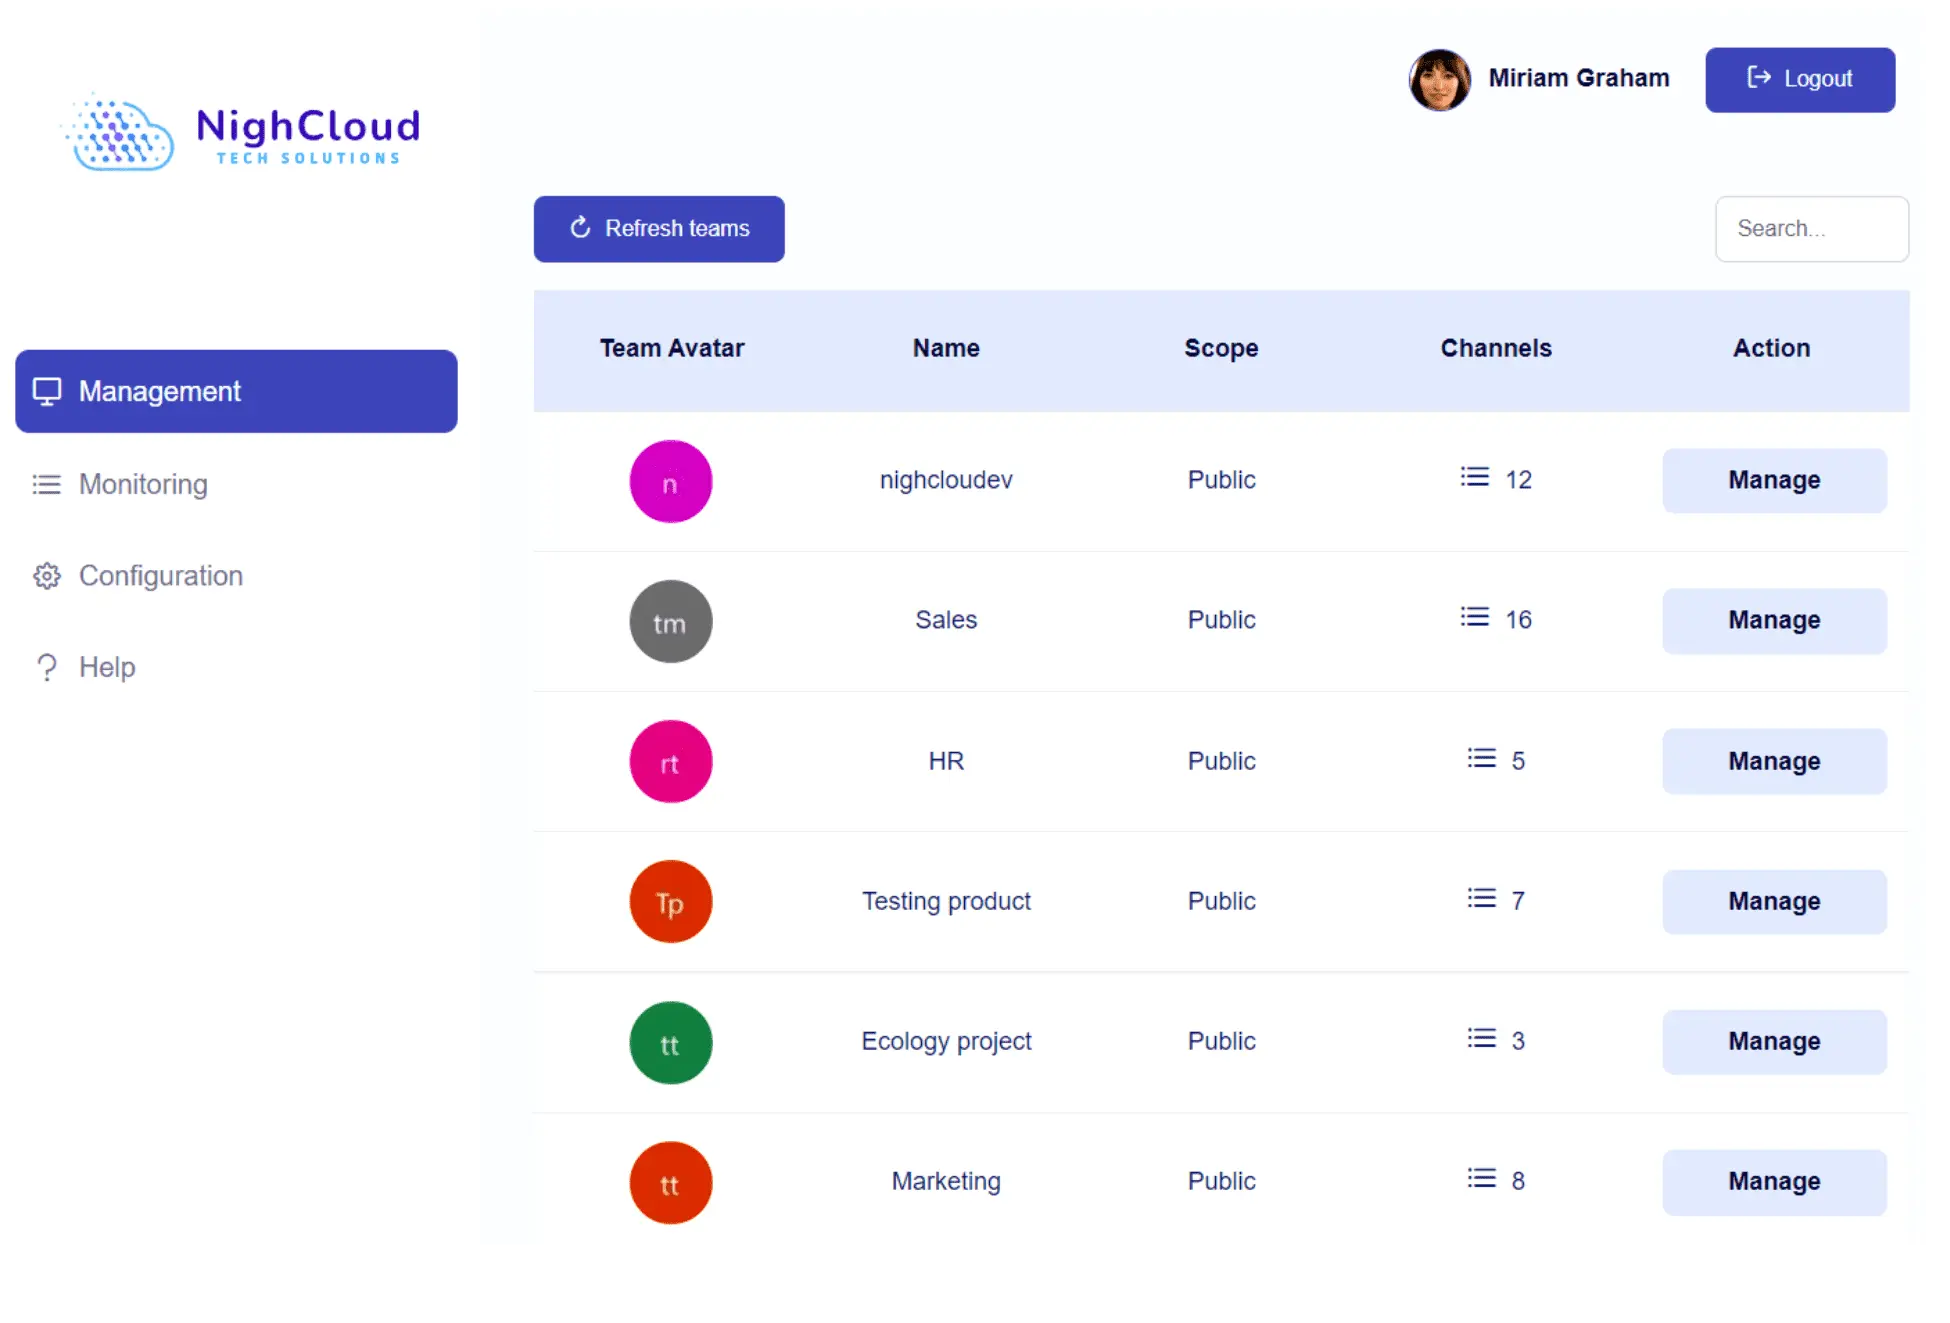The height and width of the screenshot is (1323, 1950).
Task: Click the NighCloud logo
Action: [242, 134]
